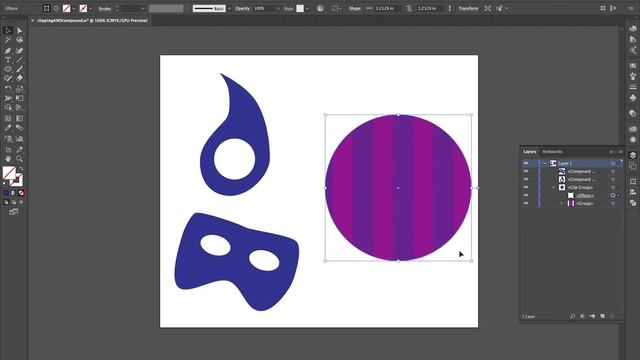Screen dimensions: 640x360
Task: Switch to the Artboards tab
Action: (x=552, y=151)
